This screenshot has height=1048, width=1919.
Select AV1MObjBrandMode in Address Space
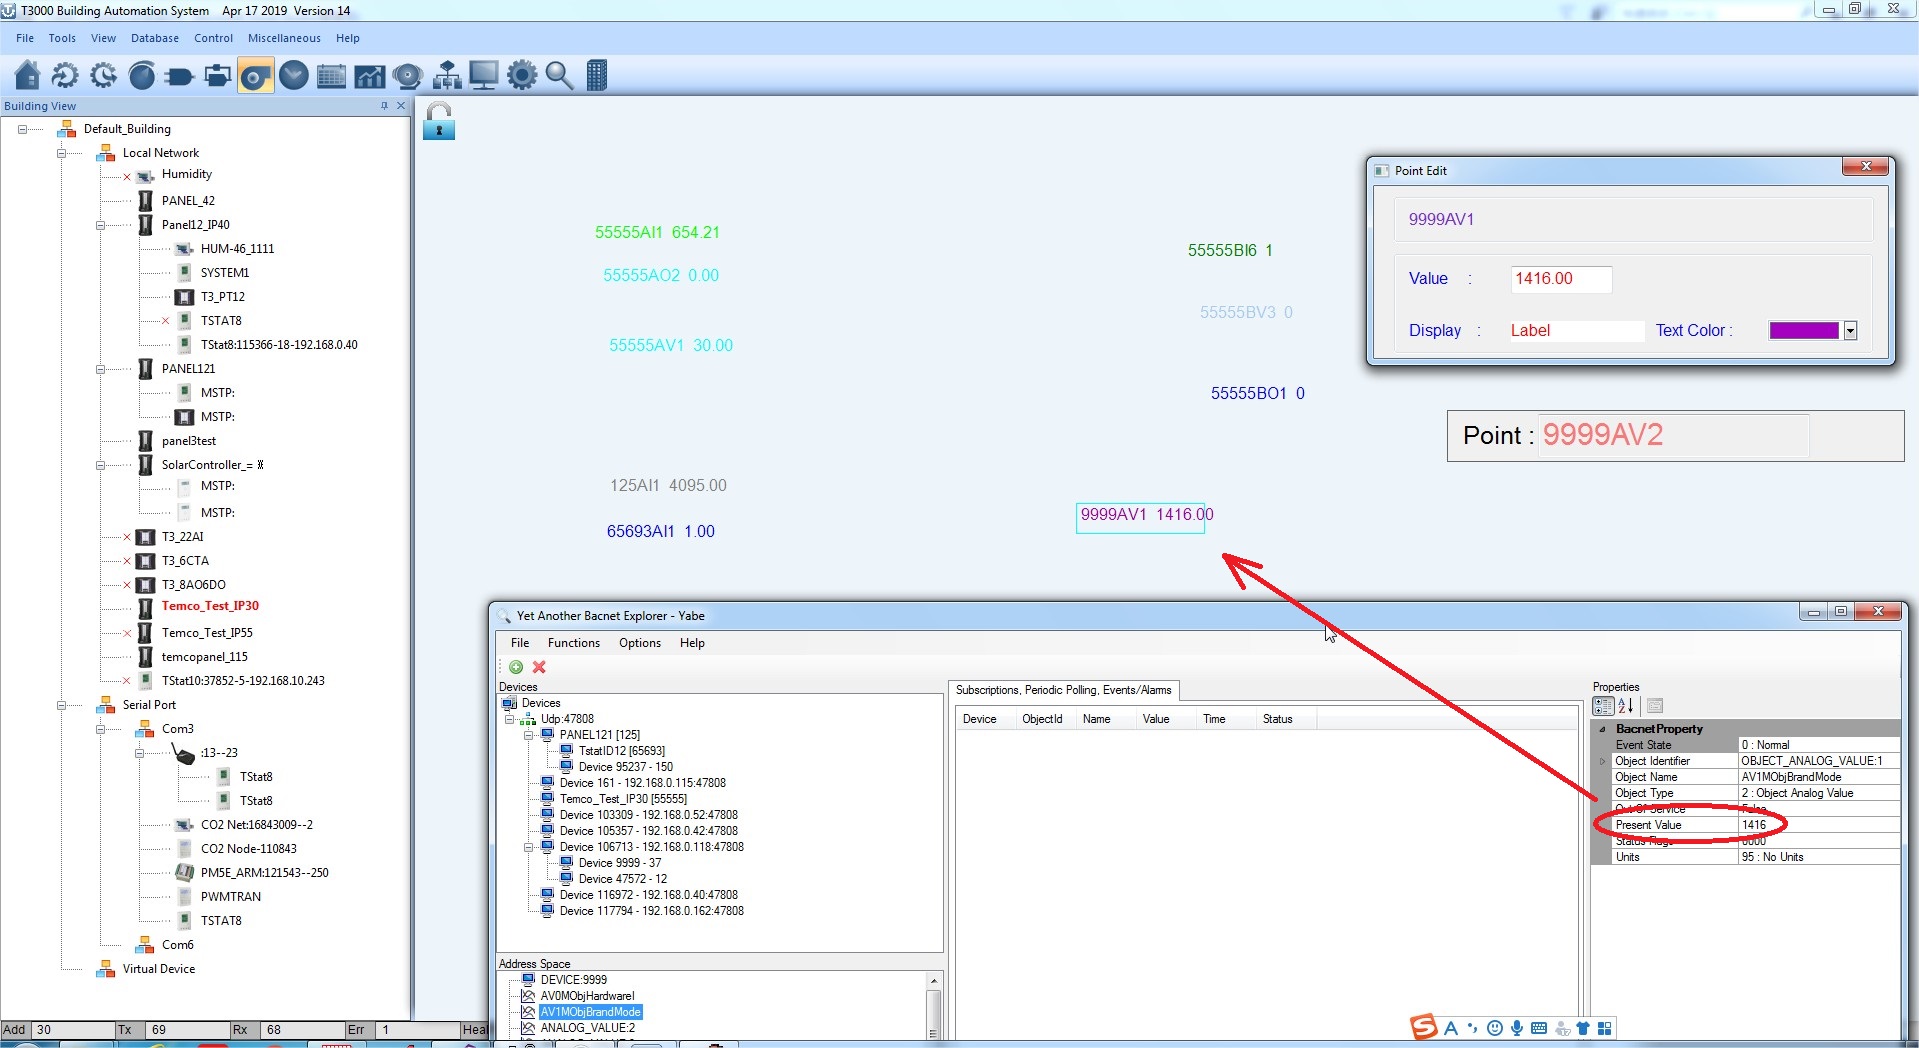590,1012
